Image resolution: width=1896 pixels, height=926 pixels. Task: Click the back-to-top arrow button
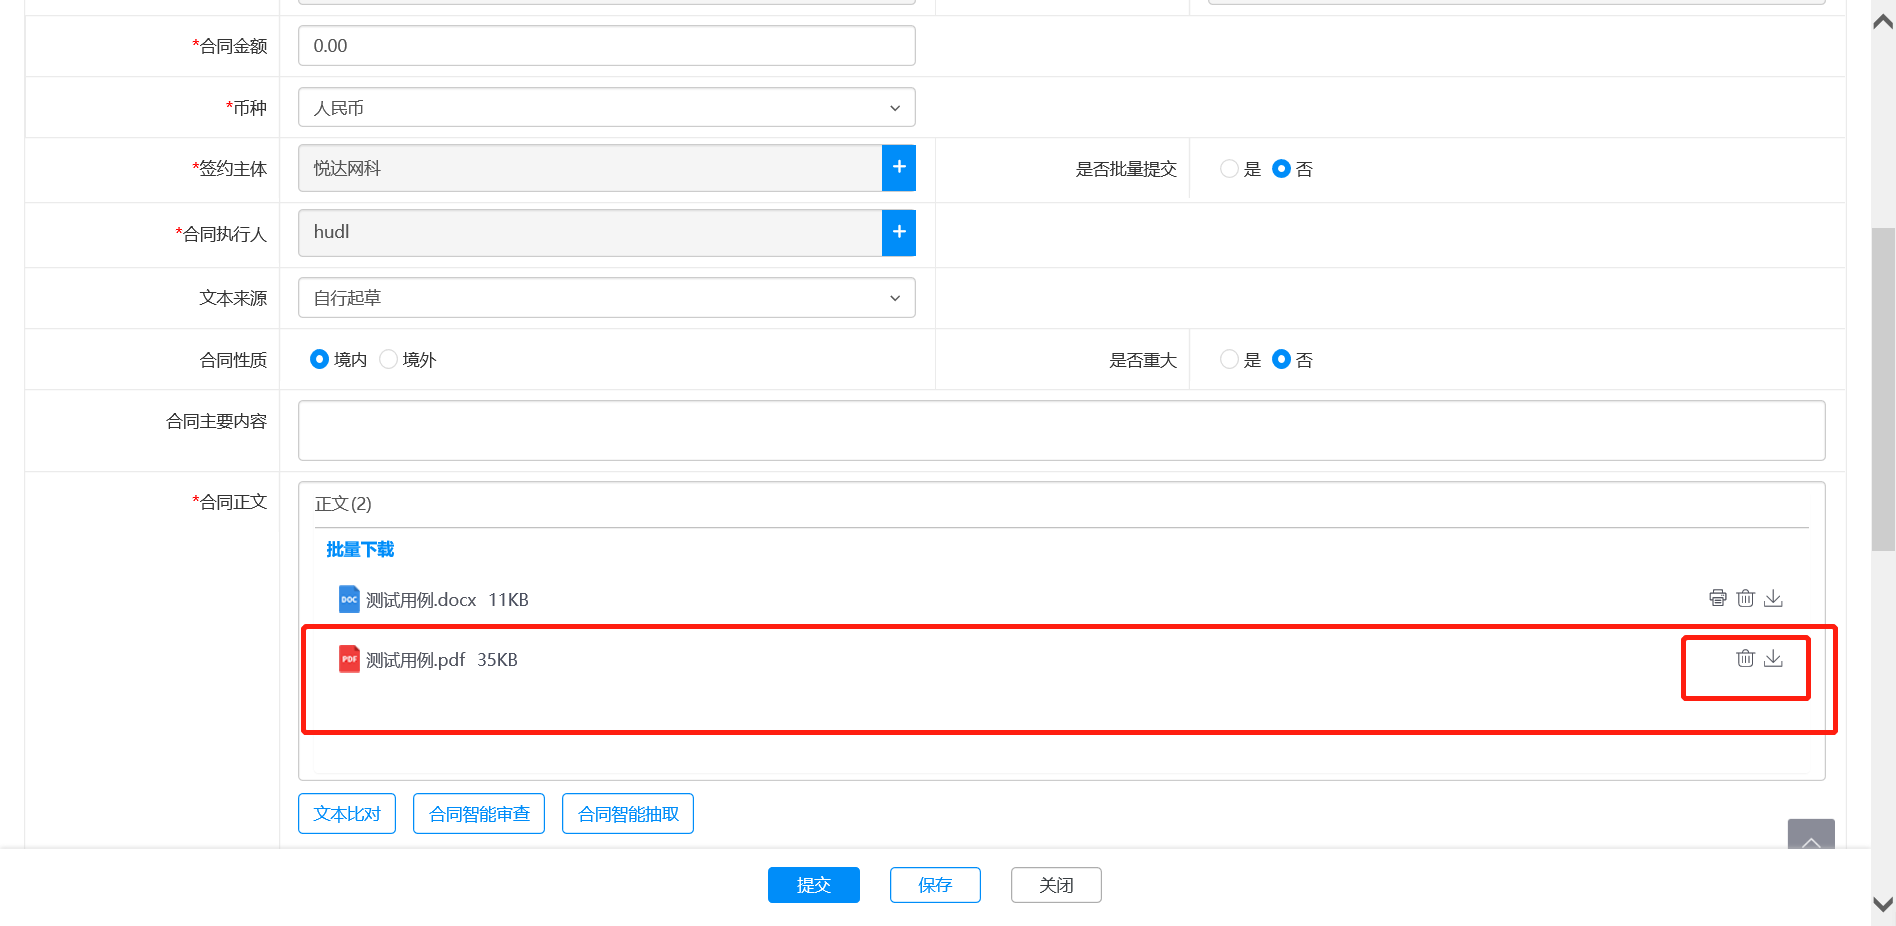1810,836
